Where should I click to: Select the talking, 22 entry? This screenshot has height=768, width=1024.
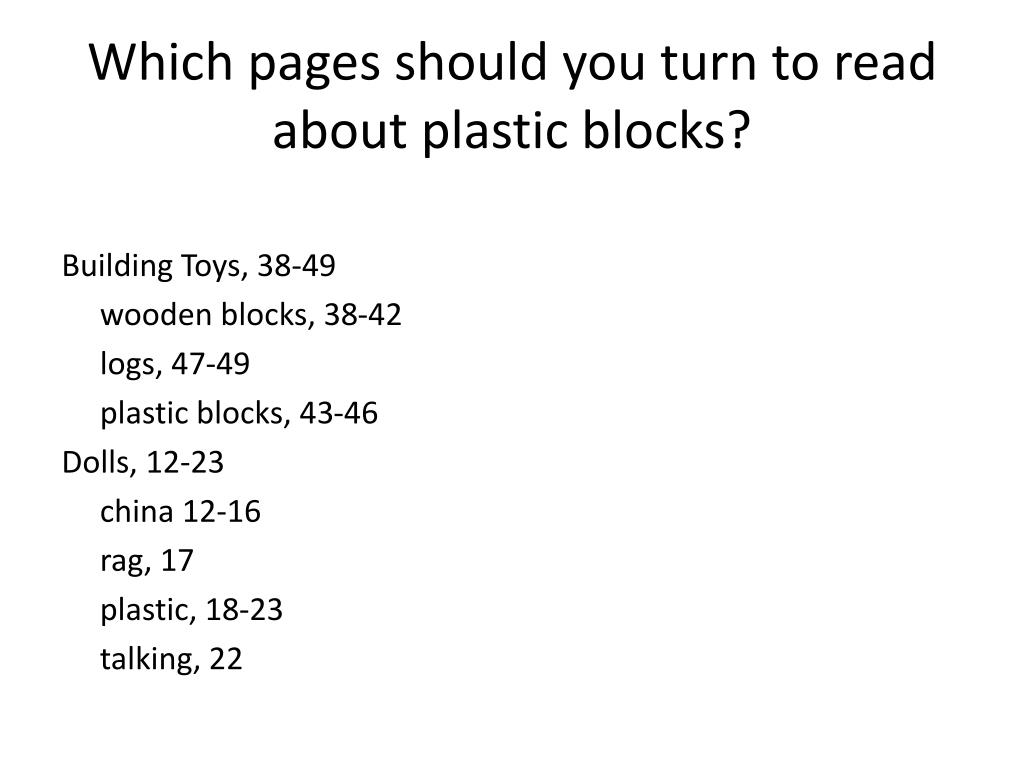pos(171,659)
